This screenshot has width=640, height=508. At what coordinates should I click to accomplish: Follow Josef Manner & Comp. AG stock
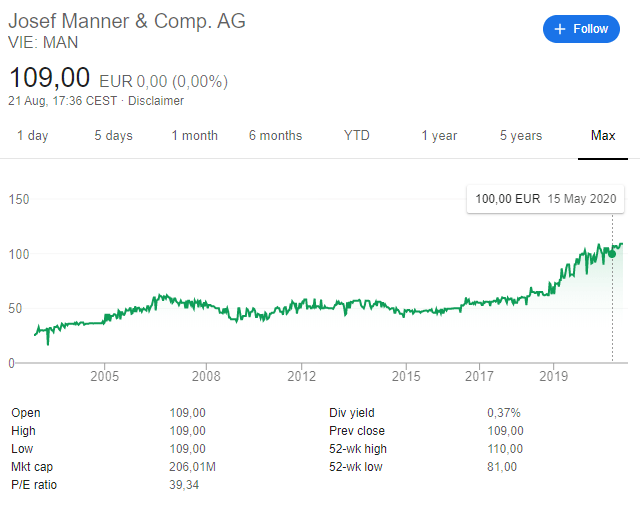(581, 29)
